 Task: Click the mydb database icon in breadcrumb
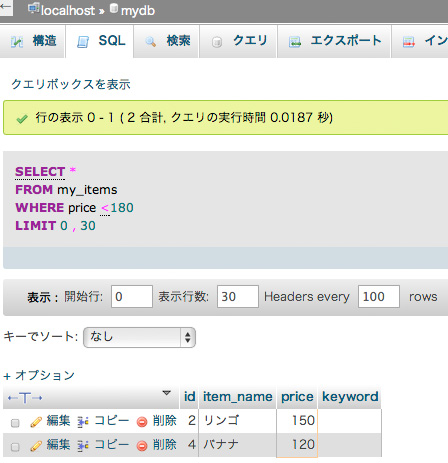point(114,8)
